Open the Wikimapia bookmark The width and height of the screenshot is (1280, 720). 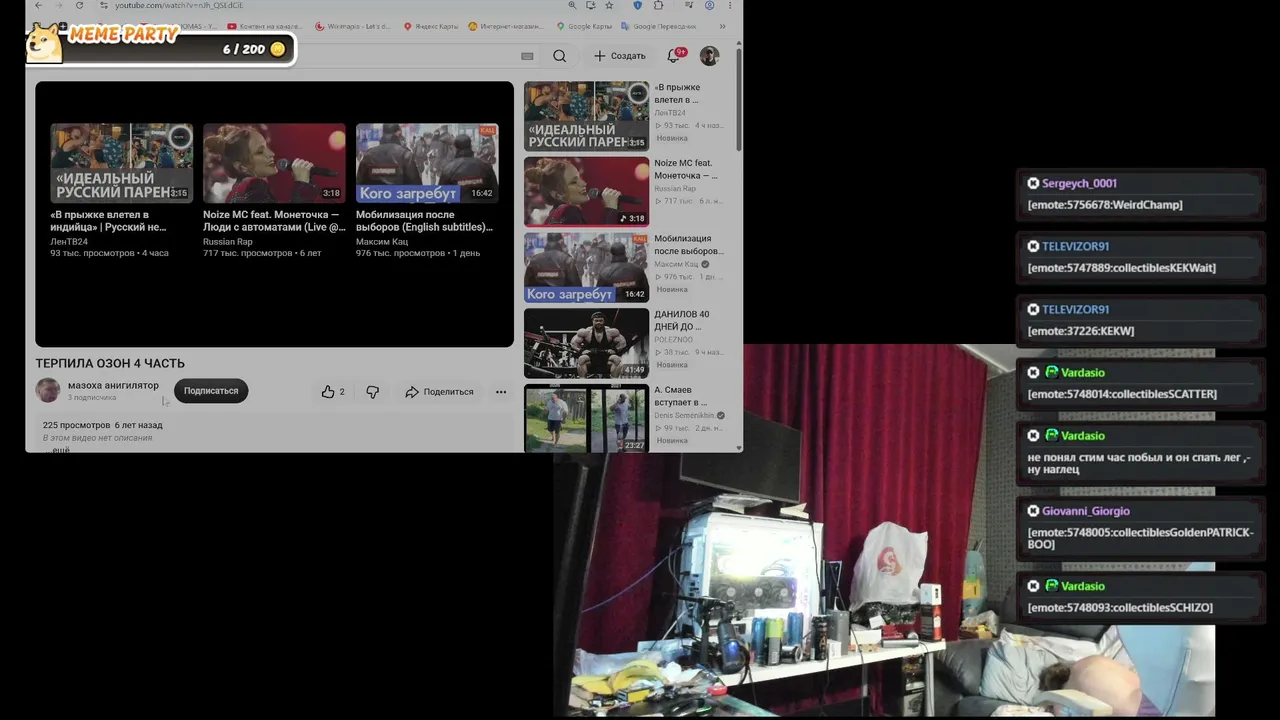click(352, 26)
